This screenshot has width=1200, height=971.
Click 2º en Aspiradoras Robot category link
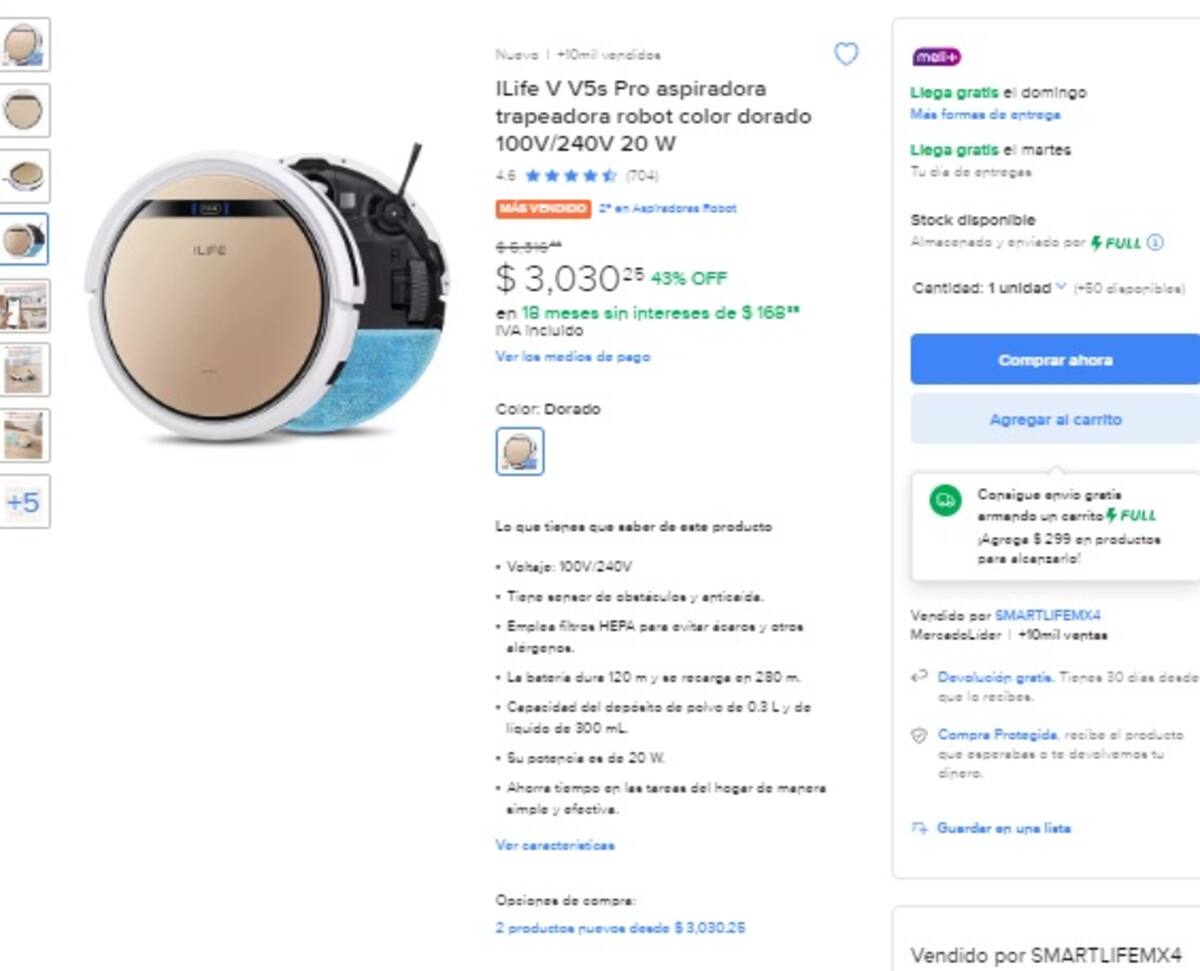pyautogui.click(x=667, y=208)
